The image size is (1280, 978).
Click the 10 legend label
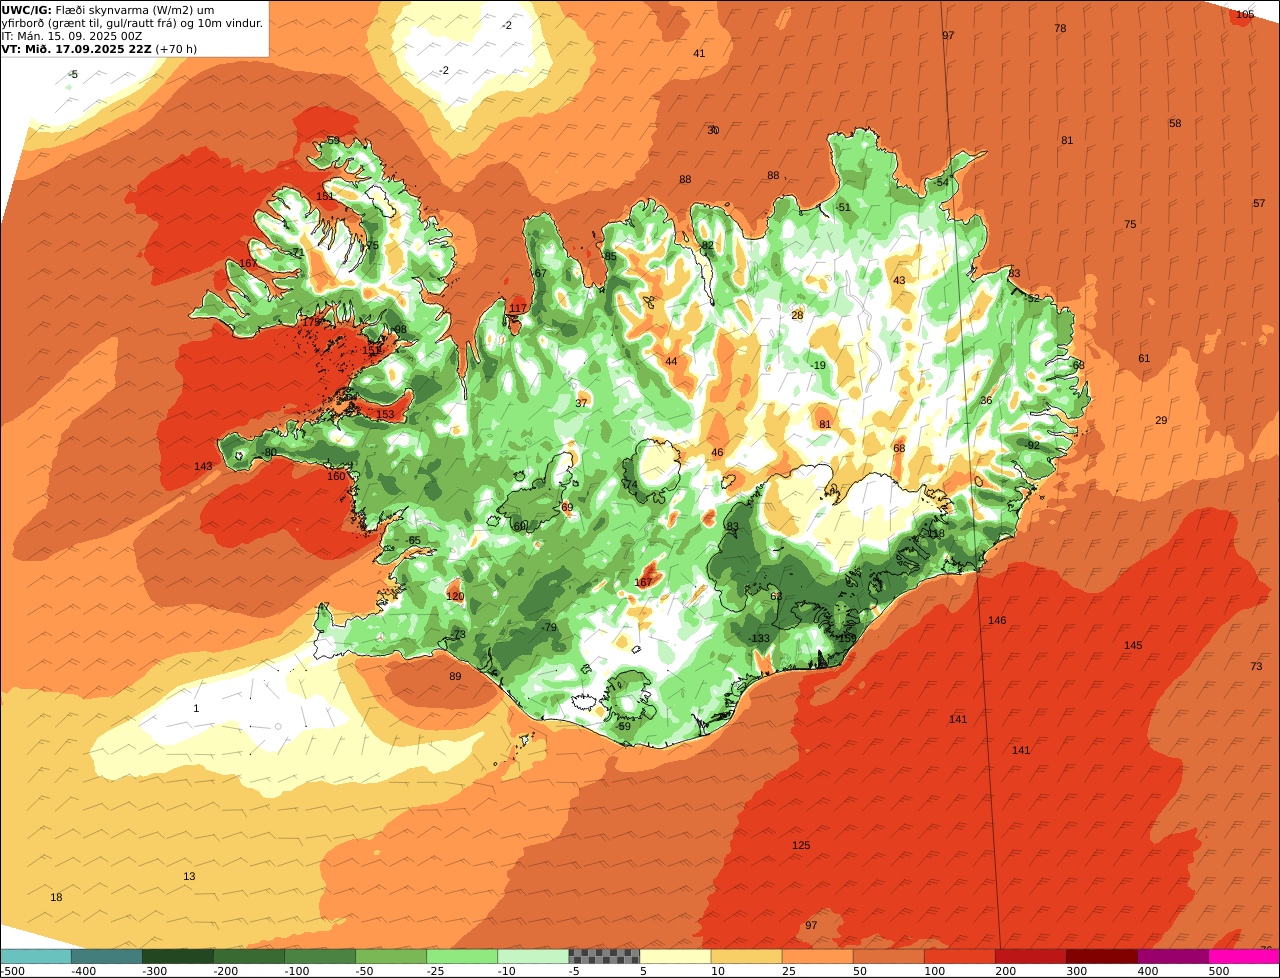[718, 971]
